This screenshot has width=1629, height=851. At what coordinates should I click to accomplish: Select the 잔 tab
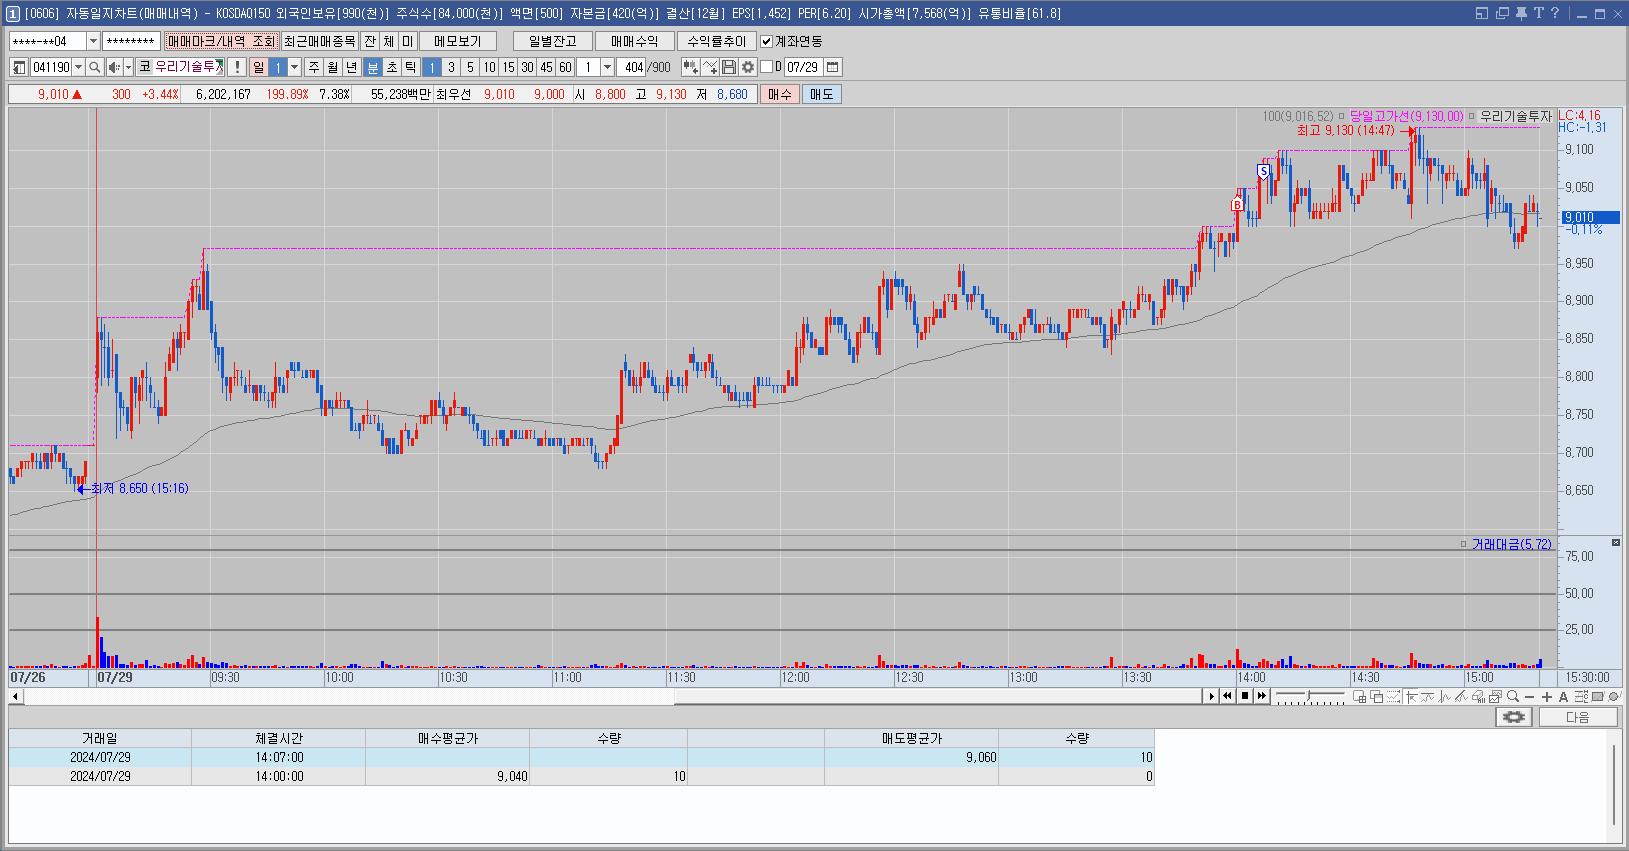coord(369,41)
